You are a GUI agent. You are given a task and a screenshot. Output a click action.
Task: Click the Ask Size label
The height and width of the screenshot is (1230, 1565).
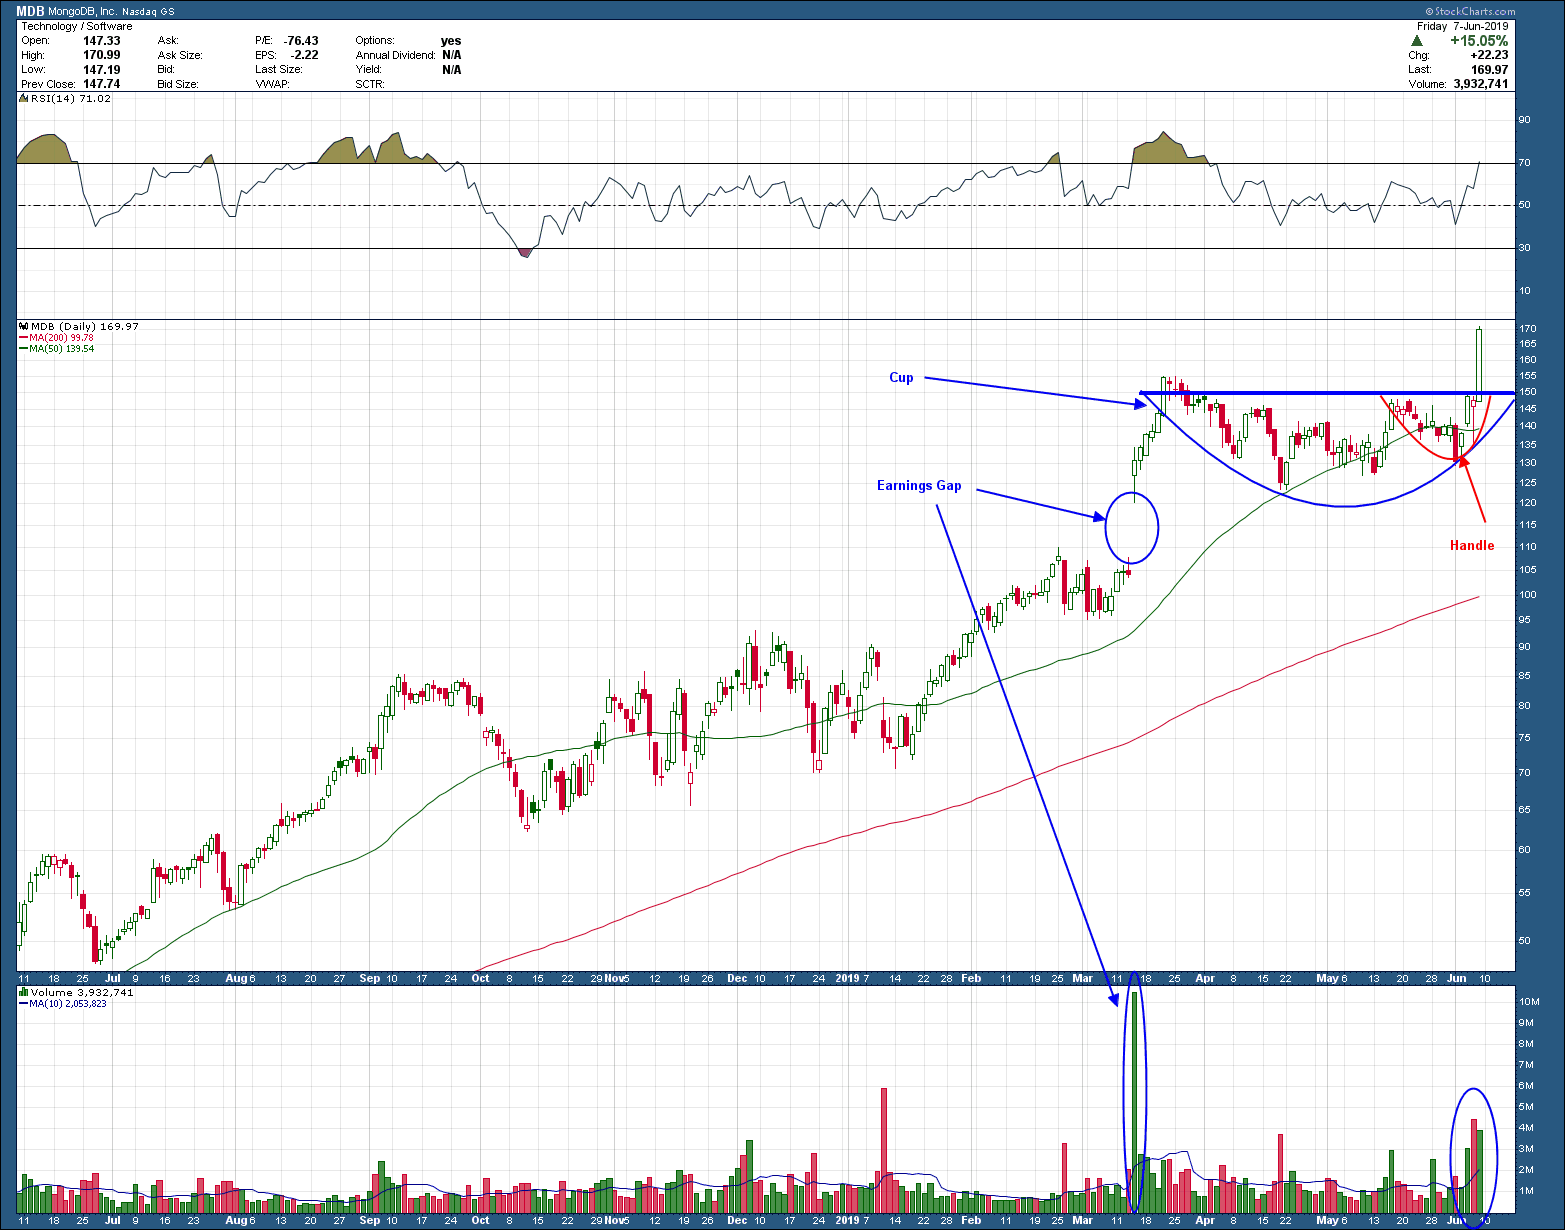[x=180, y=55]
